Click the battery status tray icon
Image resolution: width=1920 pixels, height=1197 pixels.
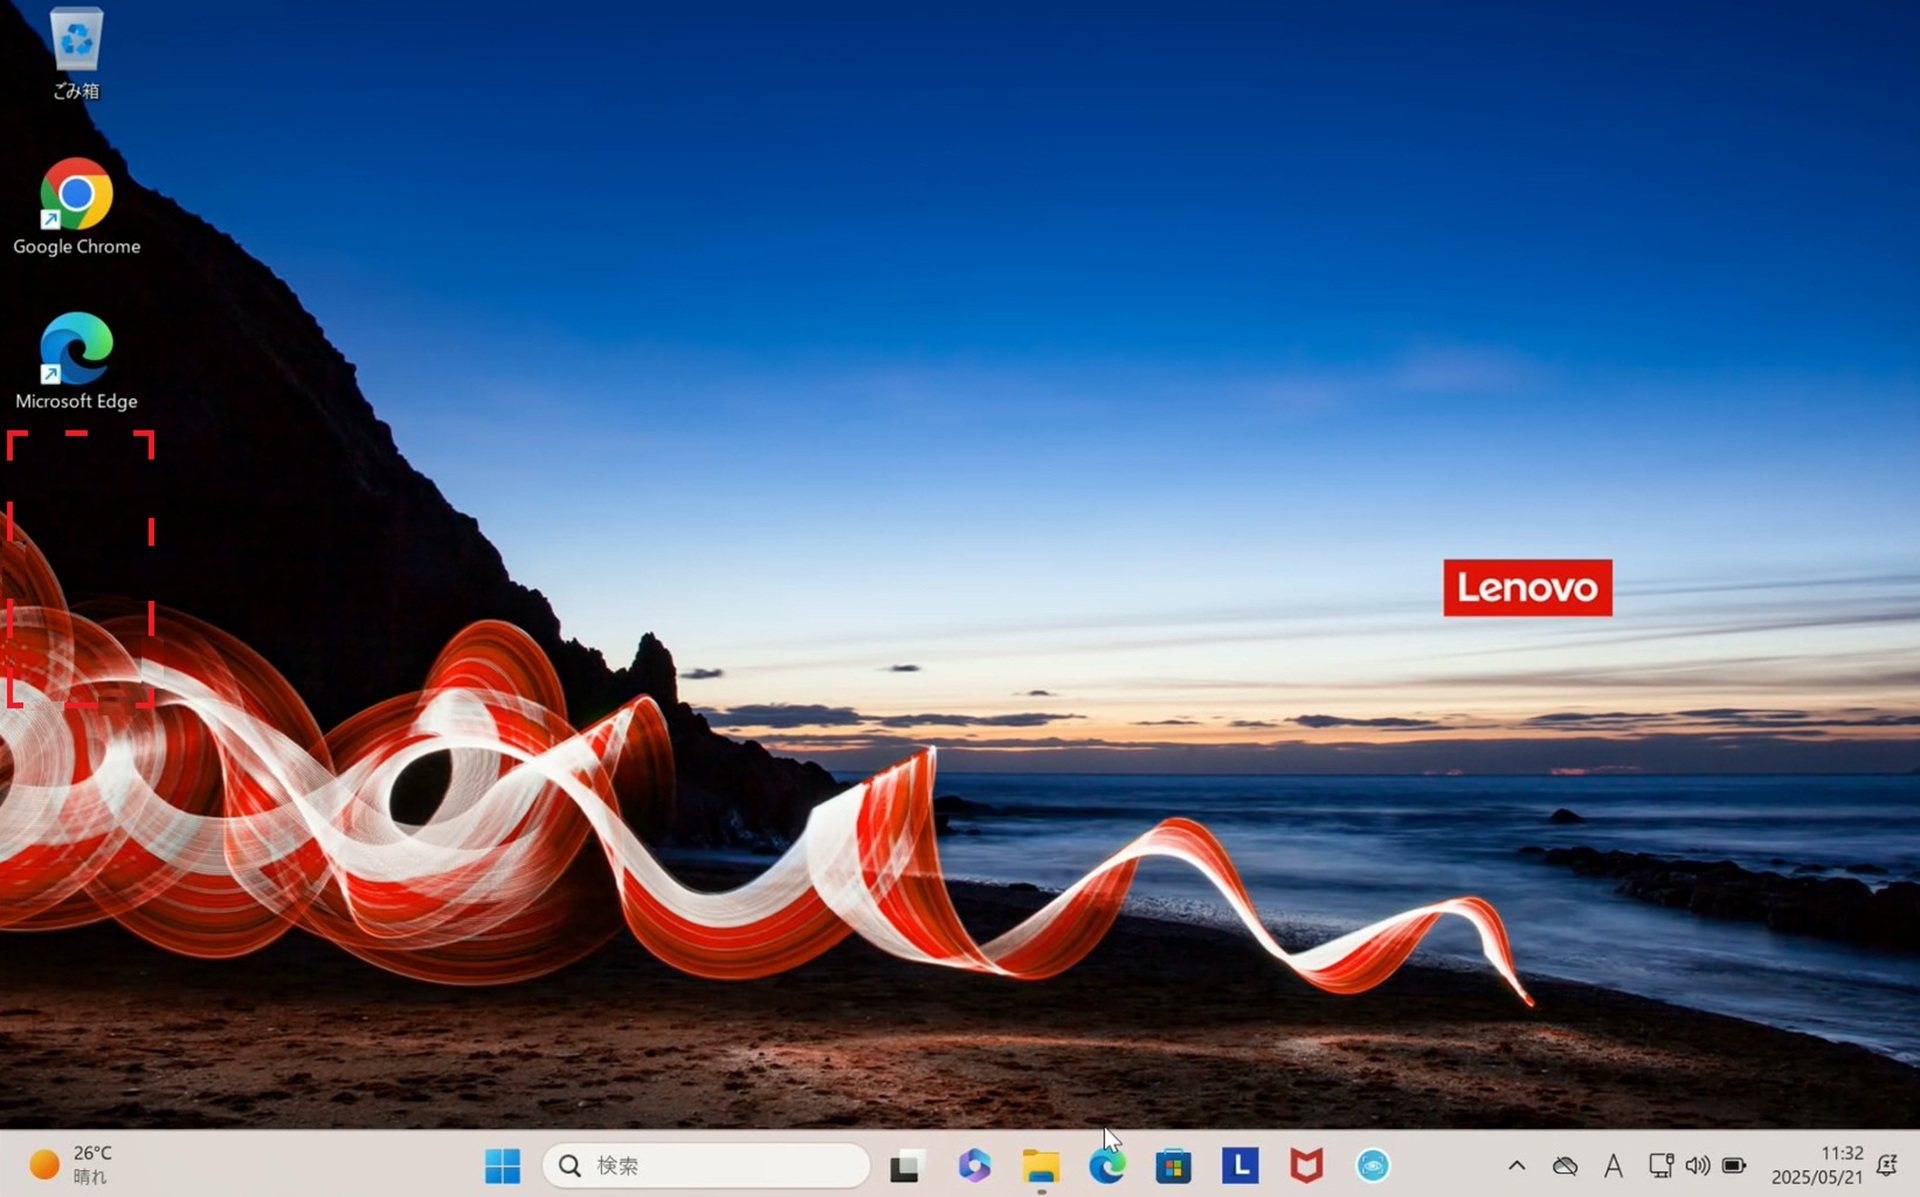pyautogui.click(x=1734, y=1165)
